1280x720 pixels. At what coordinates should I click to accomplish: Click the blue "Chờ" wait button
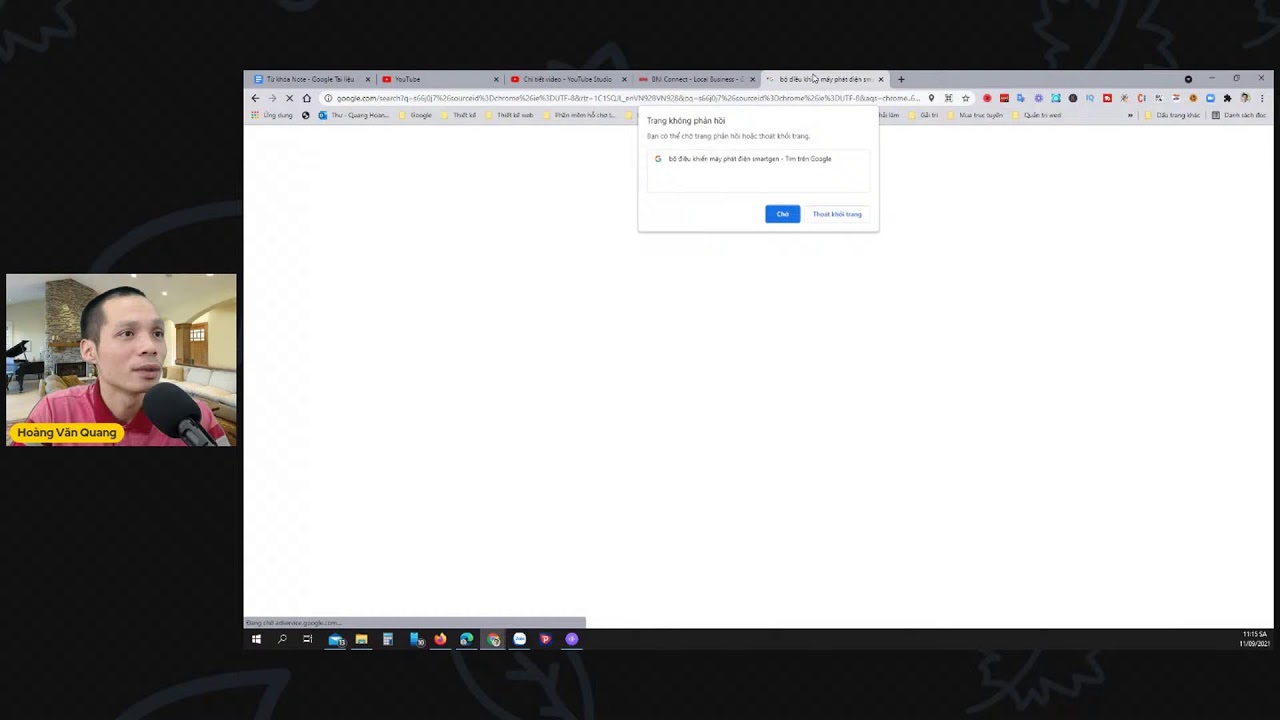click(x=782, y=214)
